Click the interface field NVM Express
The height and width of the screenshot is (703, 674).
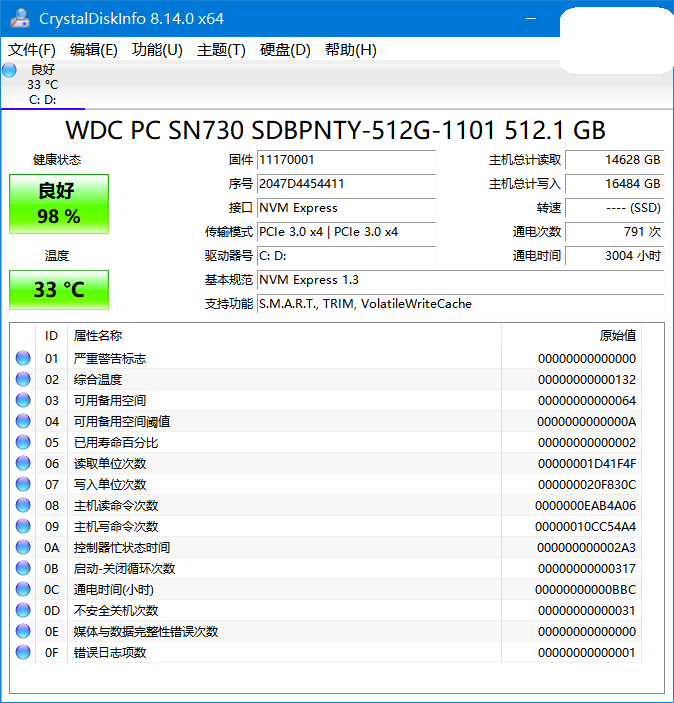[x=347, y=208]
